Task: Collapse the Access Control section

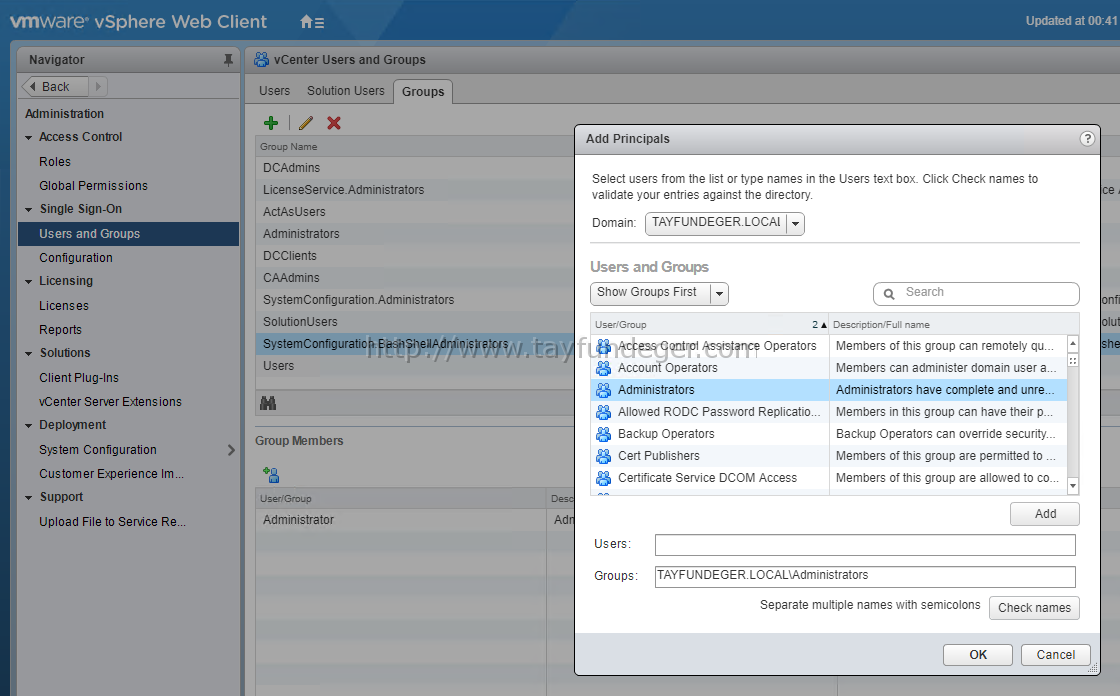Action: [x=29, y=137]
